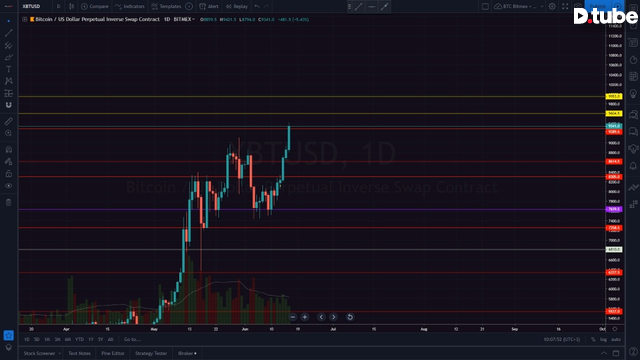Click the Alert button
The height and width of the screenshot is (360, 640).
click(x=209, y=6)
